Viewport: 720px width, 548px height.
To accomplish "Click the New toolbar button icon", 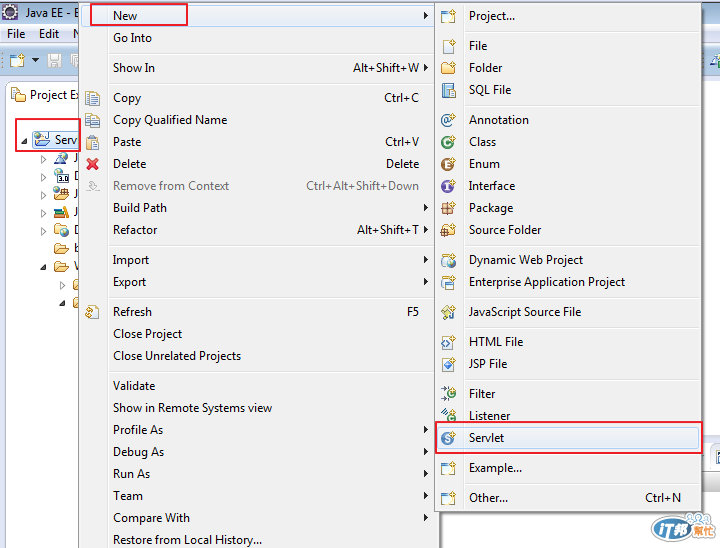I will click(17, 60).
